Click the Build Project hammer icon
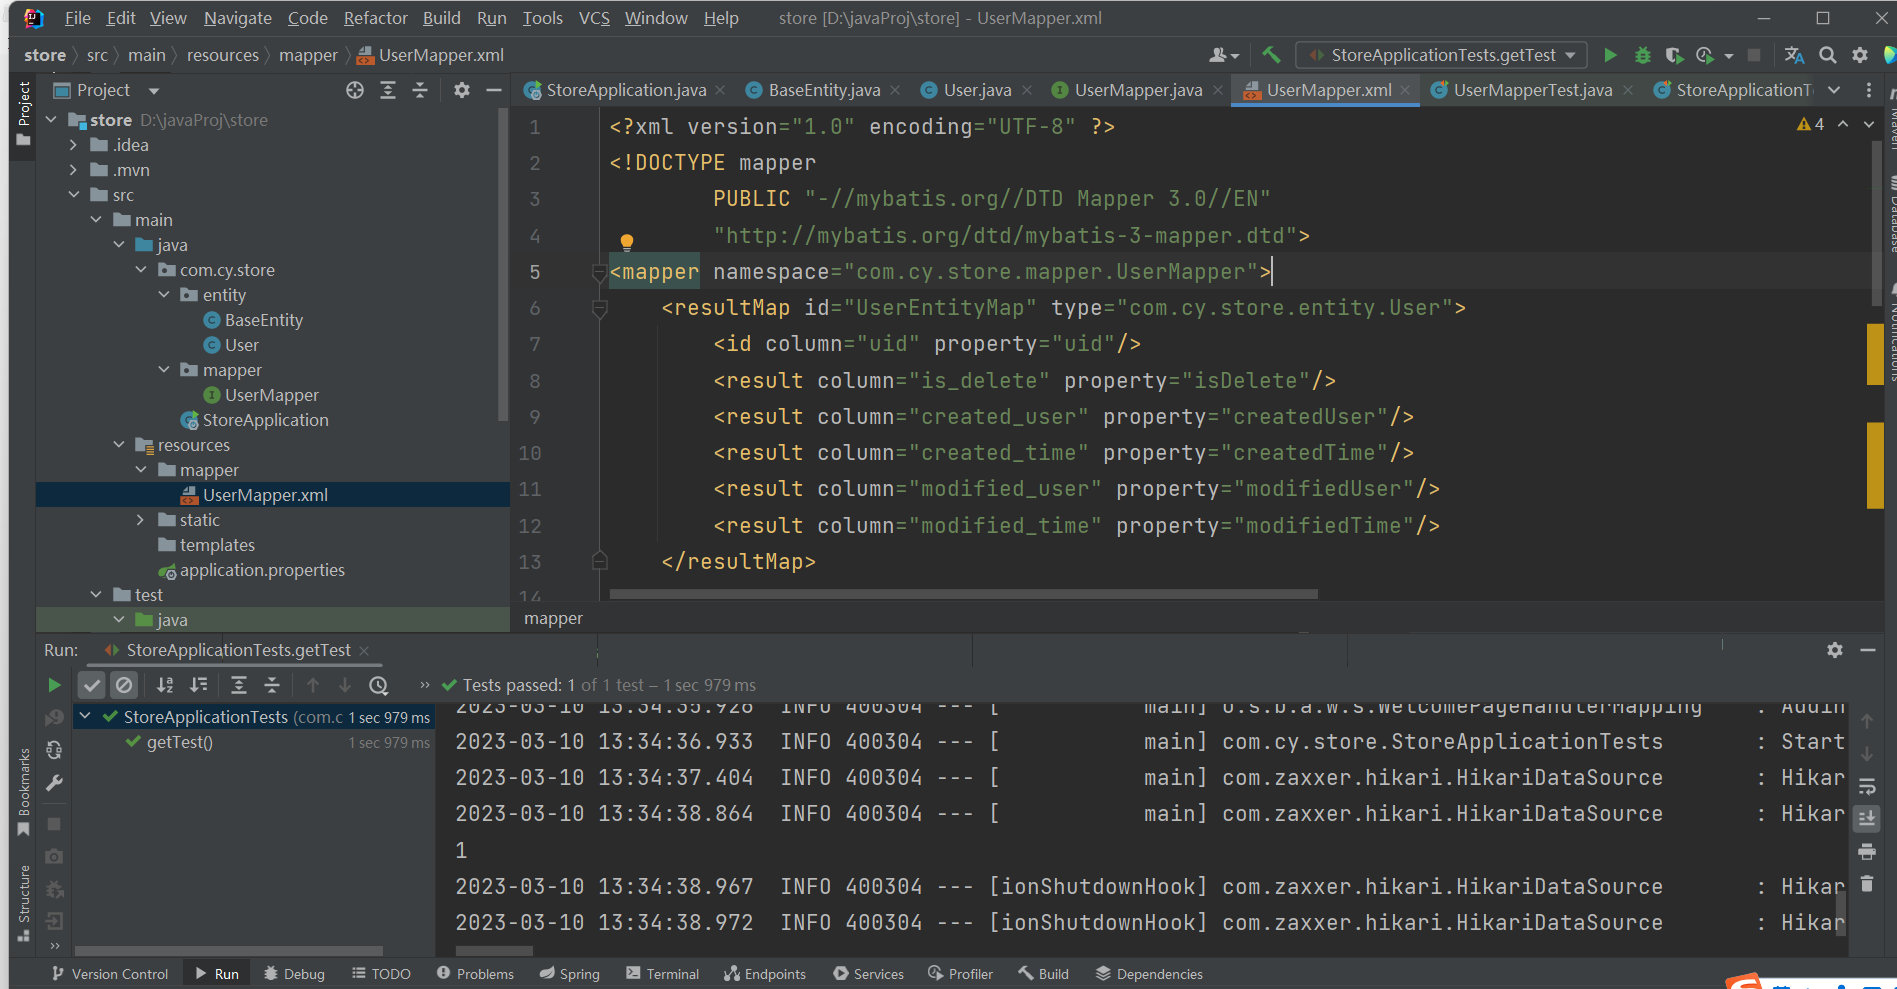Image resolution: width=1897 pixels, height=989 pixels. point(1271,55)
